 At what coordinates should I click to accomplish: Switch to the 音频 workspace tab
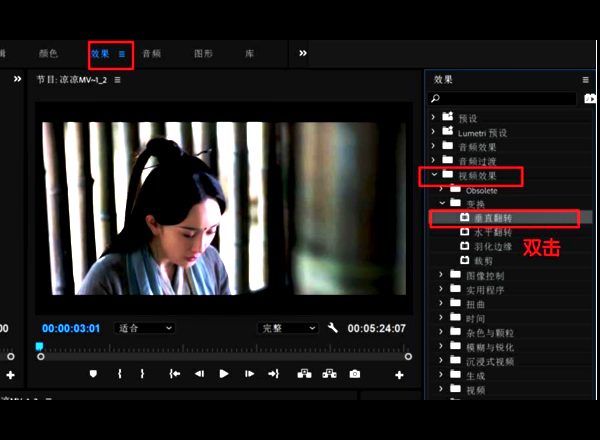[x=152, y=54]
